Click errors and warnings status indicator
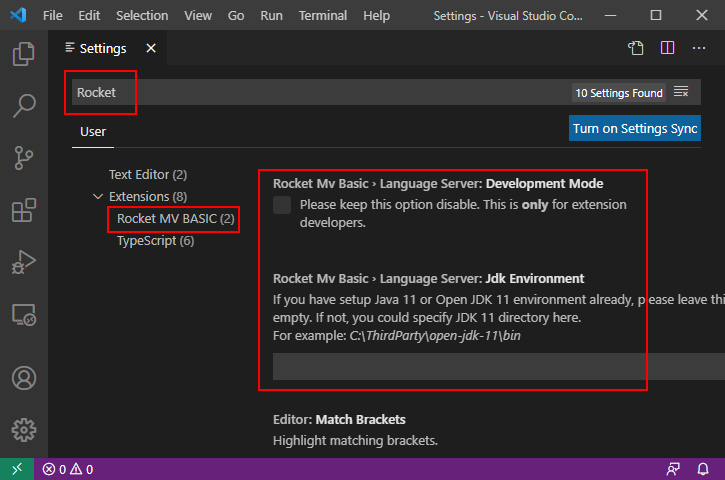725x480 pixels. click(x=68, y=469)
